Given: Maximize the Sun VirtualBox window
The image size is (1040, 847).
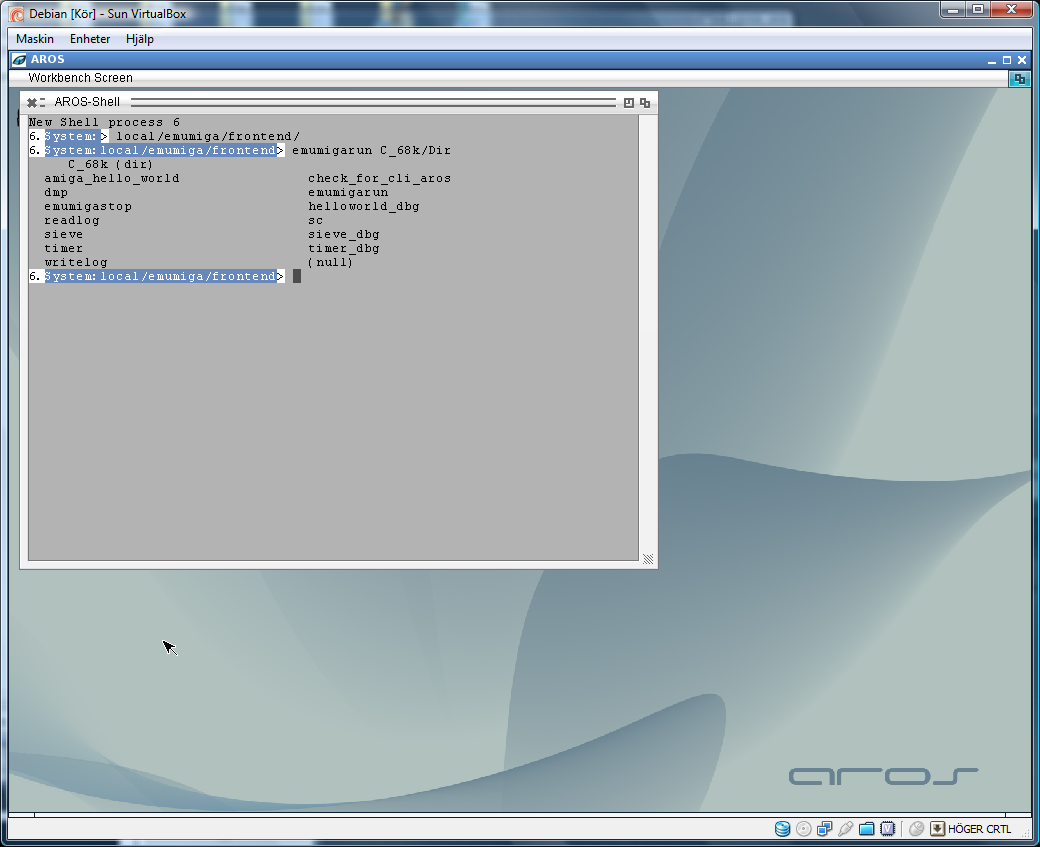Looking at the screenshot, I should tap(978, 9).
